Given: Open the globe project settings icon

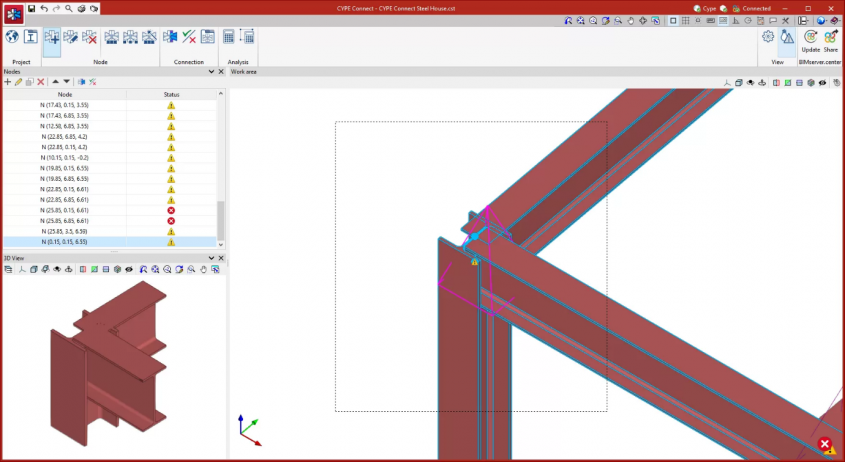Looking at the screenshot, I should coord(12,37).
